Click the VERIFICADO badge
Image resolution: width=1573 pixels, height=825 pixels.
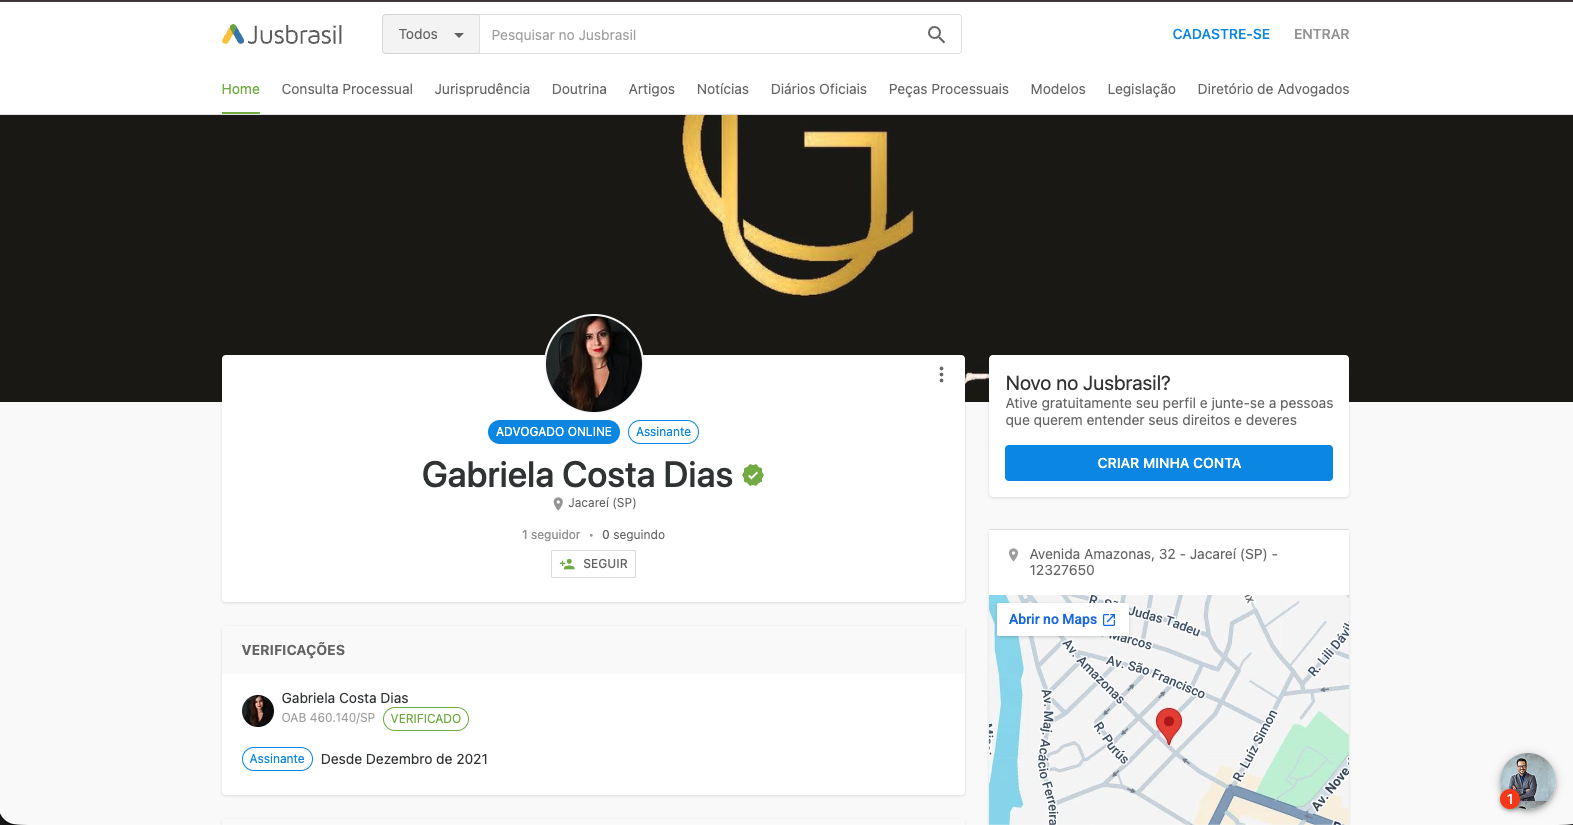coord(426,719)
